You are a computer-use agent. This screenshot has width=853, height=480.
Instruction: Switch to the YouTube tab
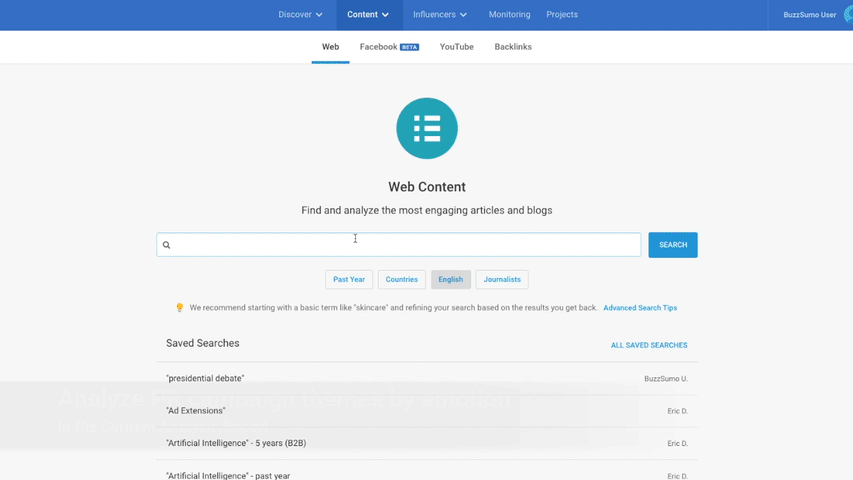click(x=456, y=47)
